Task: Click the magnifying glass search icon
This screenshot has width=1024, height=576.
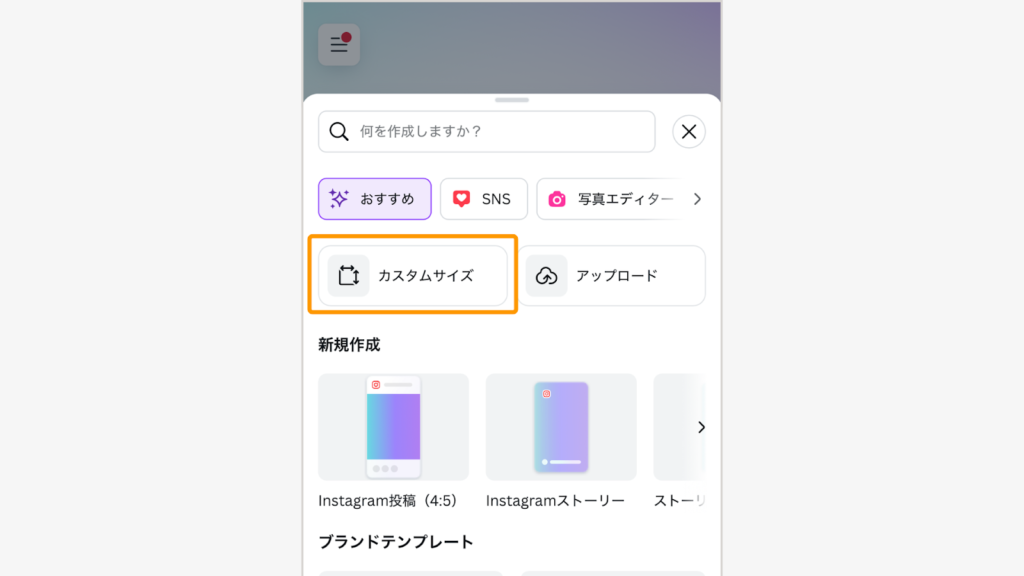Action: [338, 131]
